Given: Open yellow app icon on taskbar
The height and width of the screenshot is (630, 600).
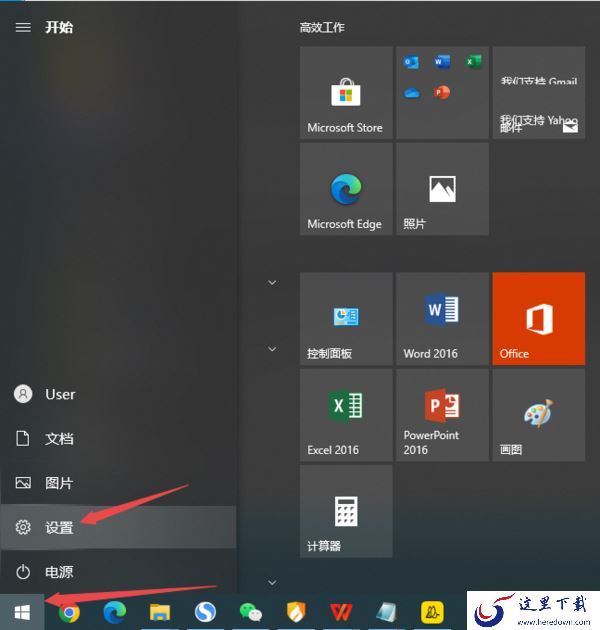Looking at the screenshot, I should pyautogui.click(x=432, y=612).
